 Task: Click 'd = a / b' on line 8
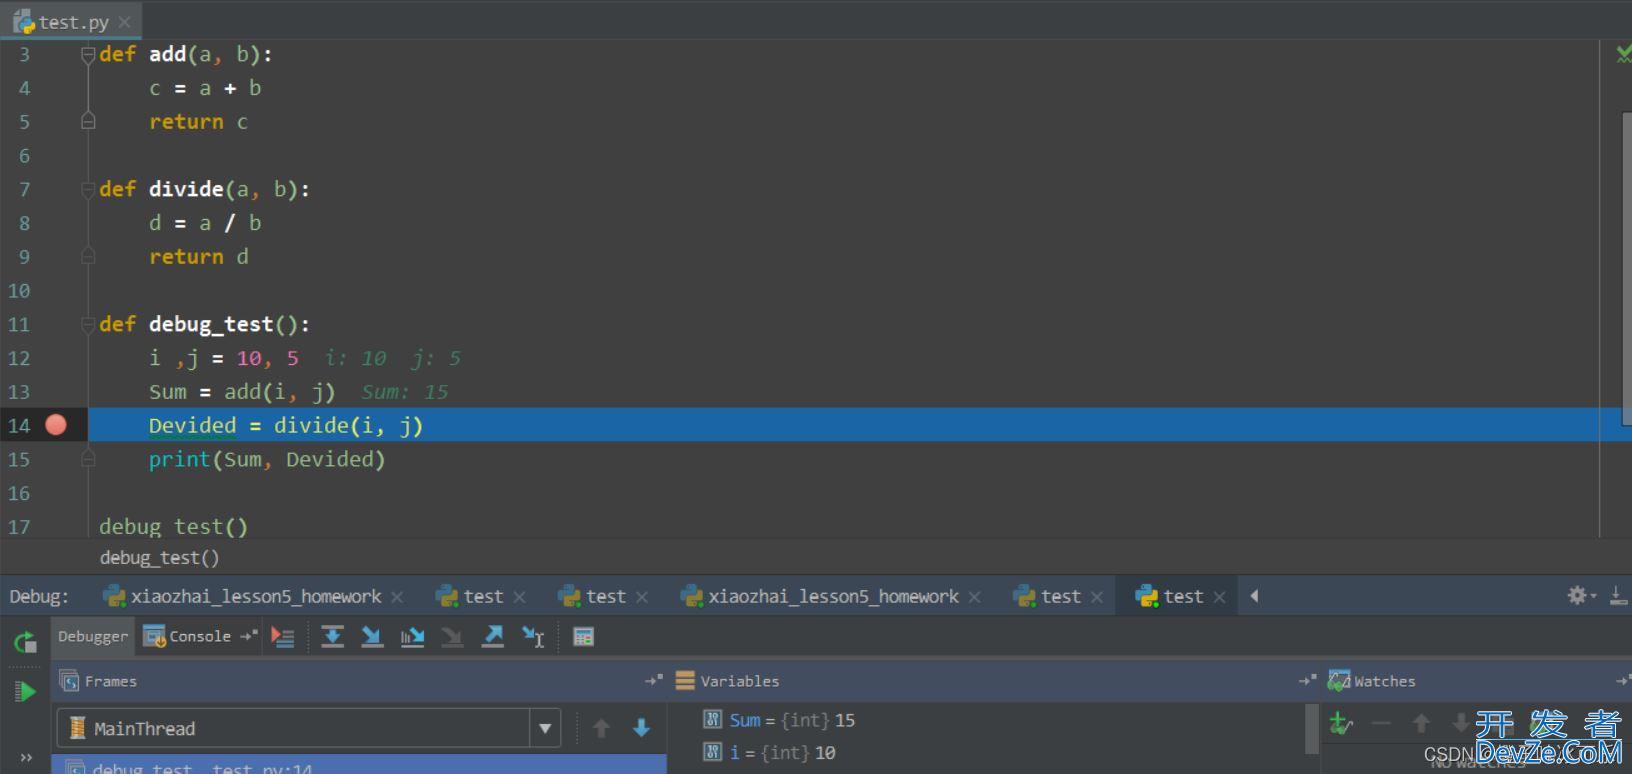tap(205, 223)
